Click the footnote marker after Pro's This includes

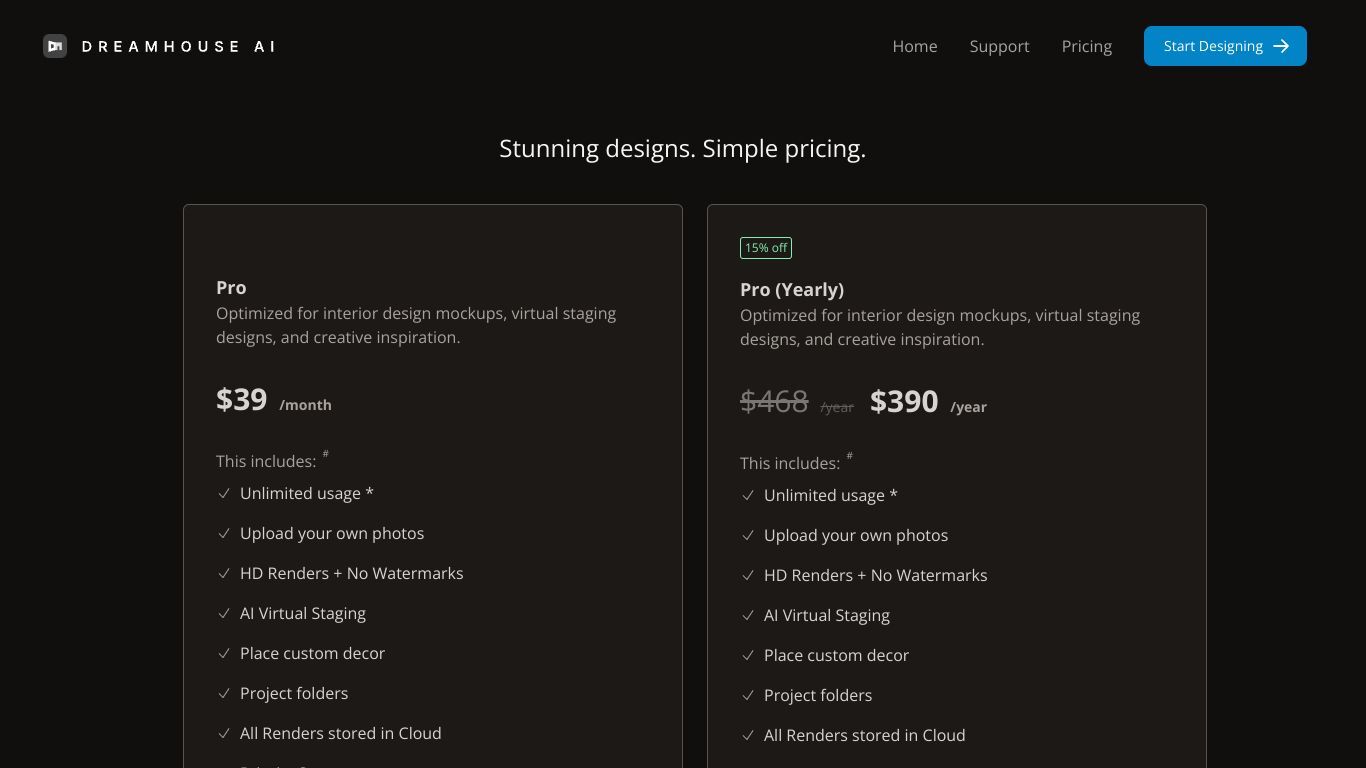[325, 454]
